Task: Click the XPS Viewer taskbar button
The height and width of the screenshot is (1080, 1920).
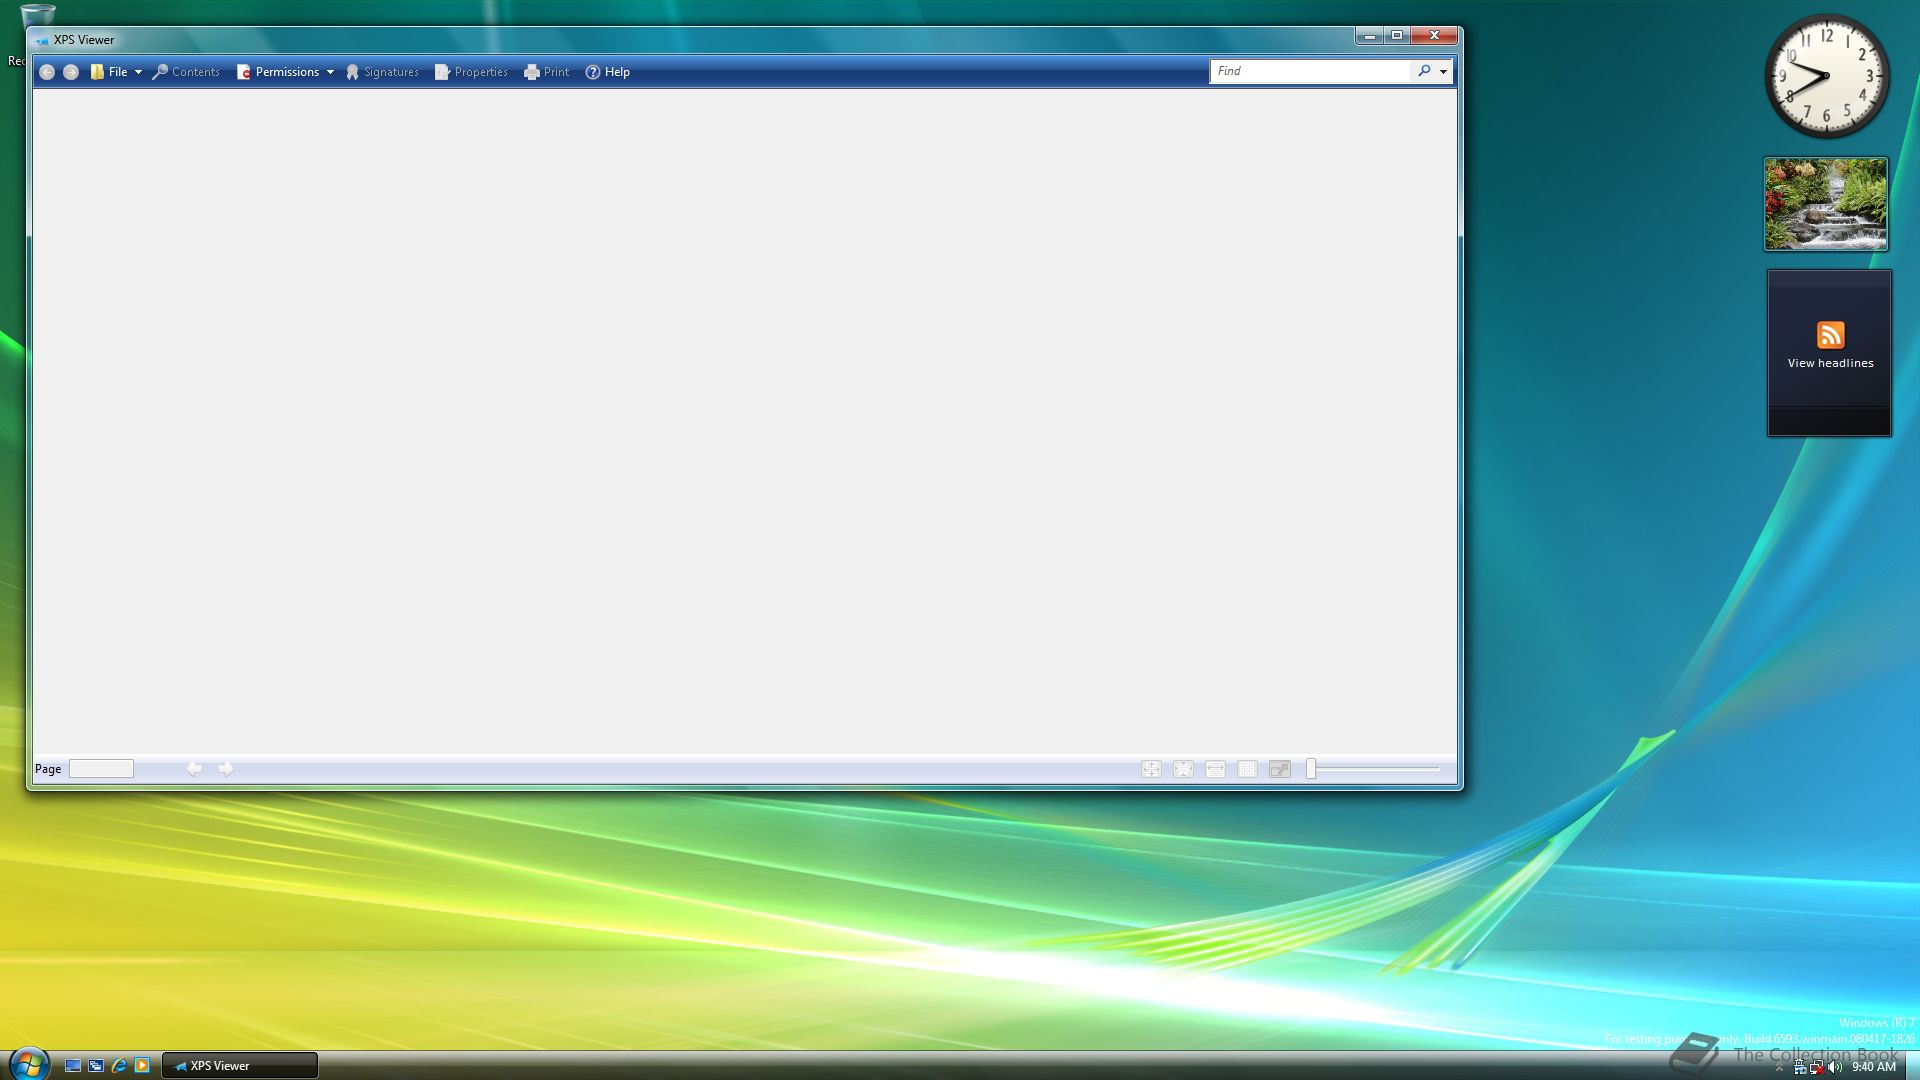Action: (240, 1066)
